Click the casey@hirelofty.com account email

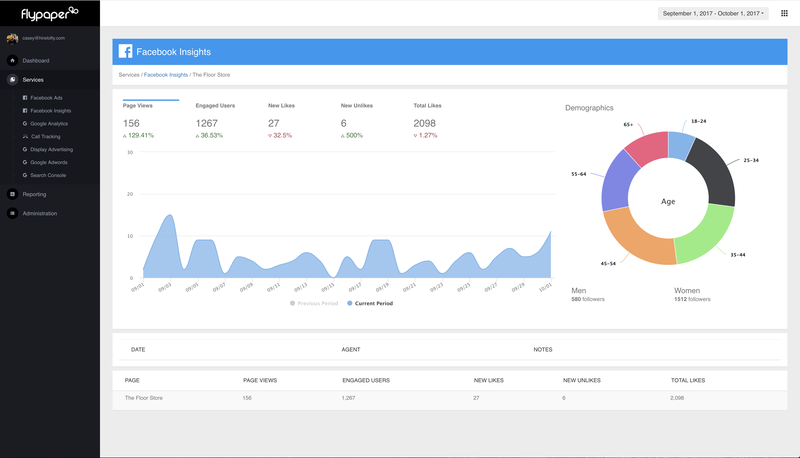[x=43, y=38]
